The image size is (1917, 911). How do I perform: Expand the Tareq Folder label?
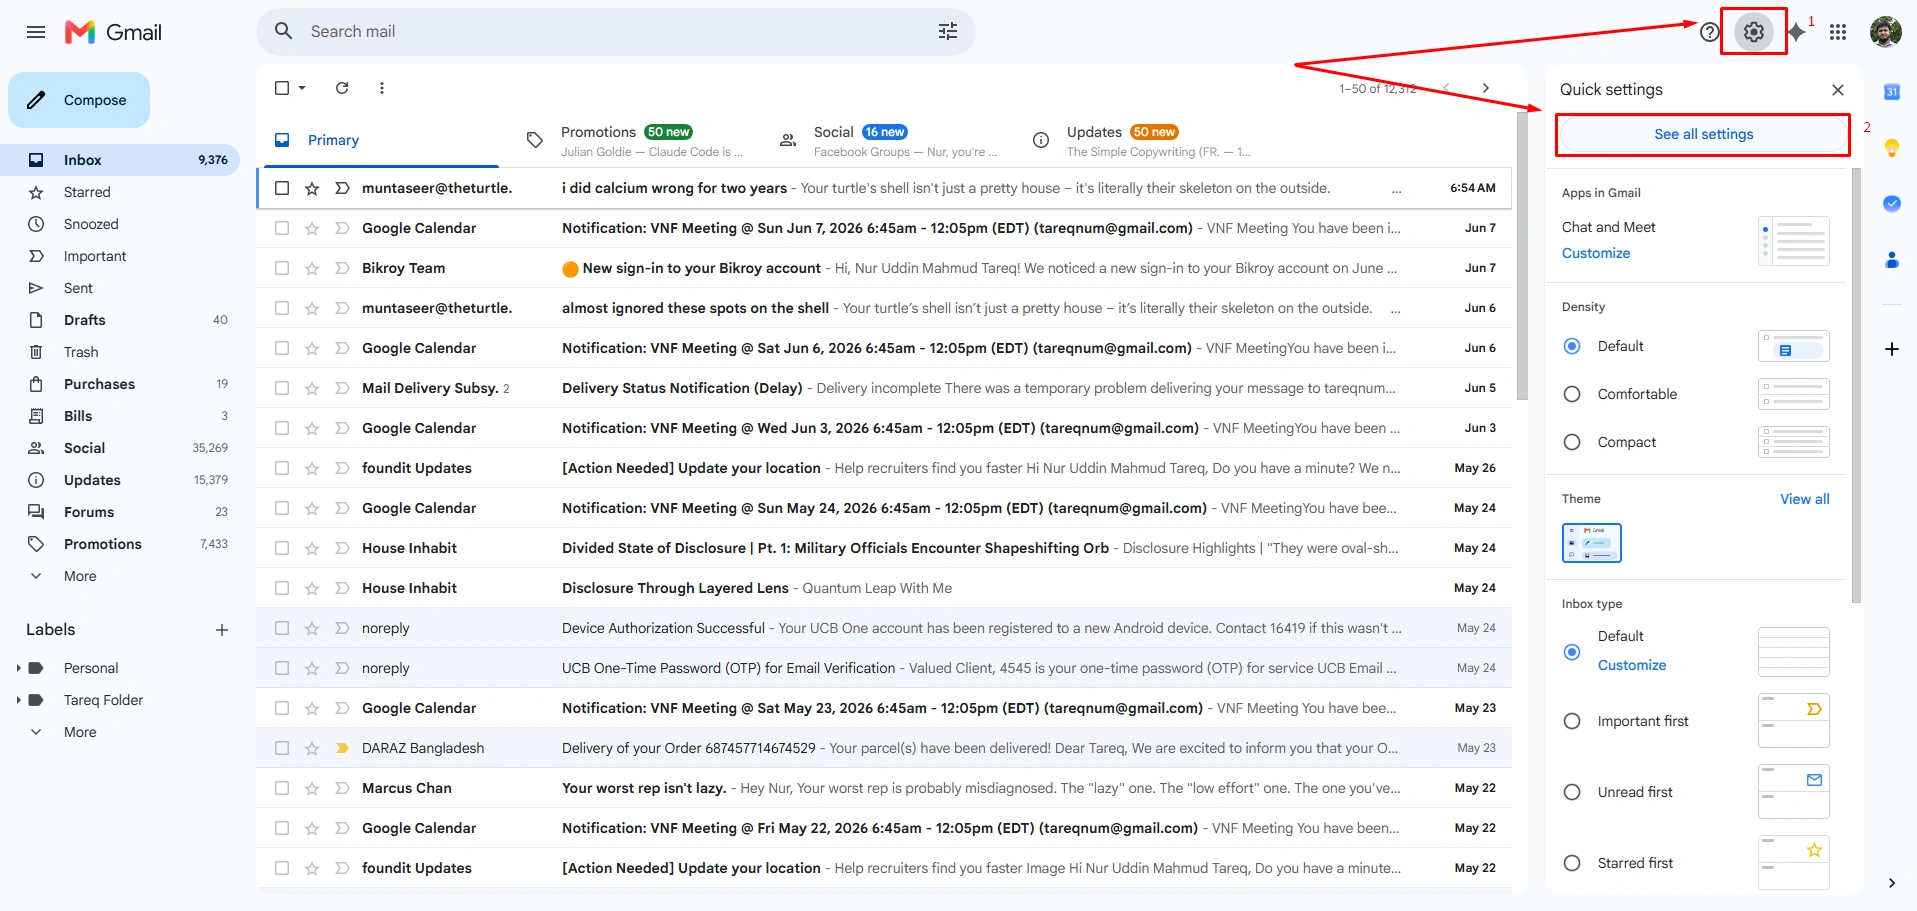click(x=18, y=700)
